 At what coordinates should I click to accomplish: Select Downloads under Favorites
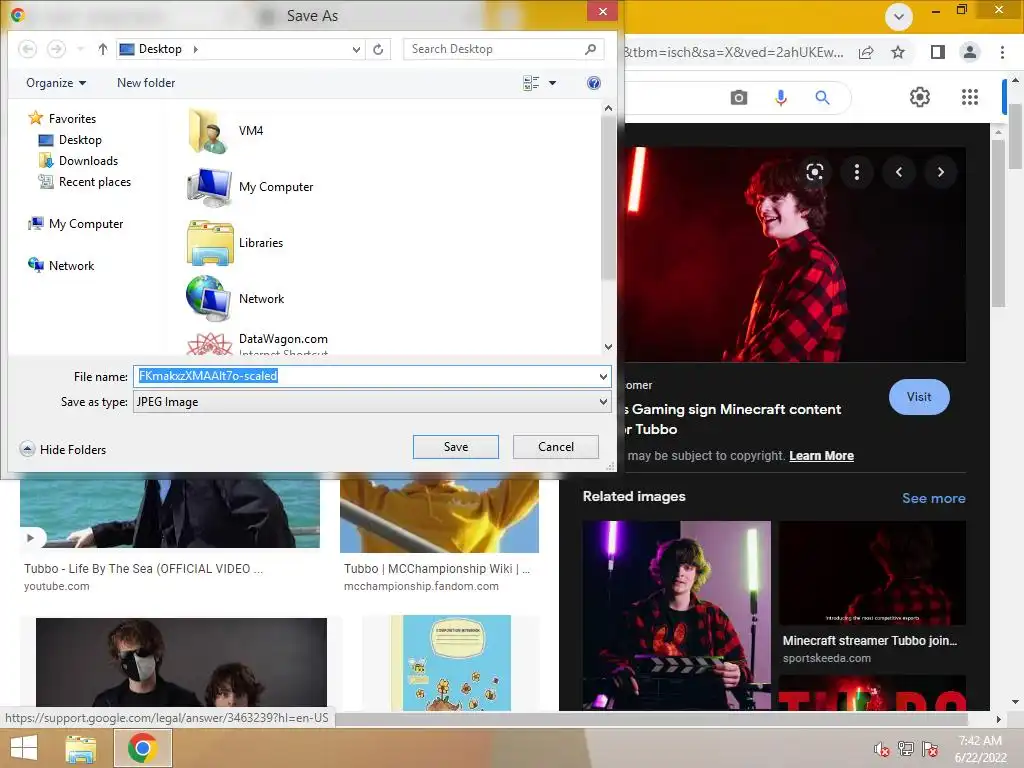[x=78, y=161]
